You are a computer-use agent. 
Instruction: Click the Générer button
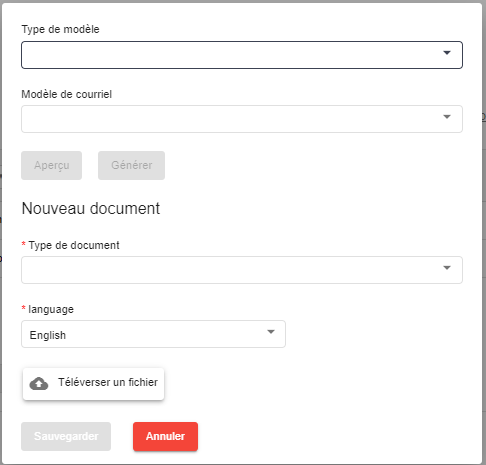tap(131, 165)
